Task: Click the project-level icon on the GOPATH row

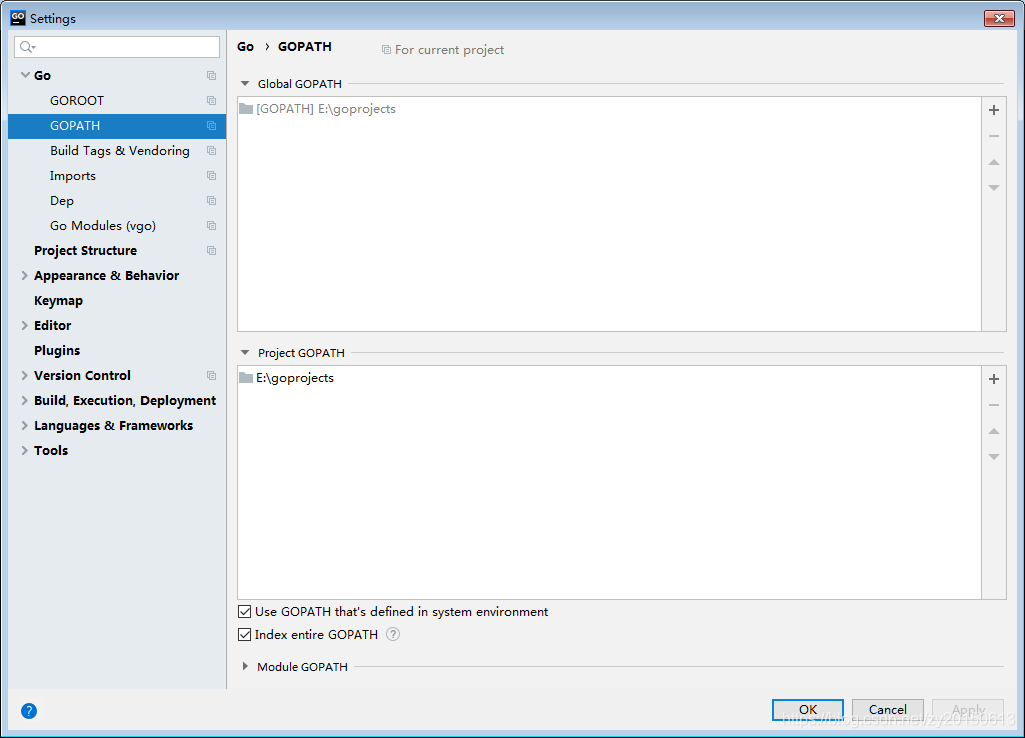Action: coord(211,126)
